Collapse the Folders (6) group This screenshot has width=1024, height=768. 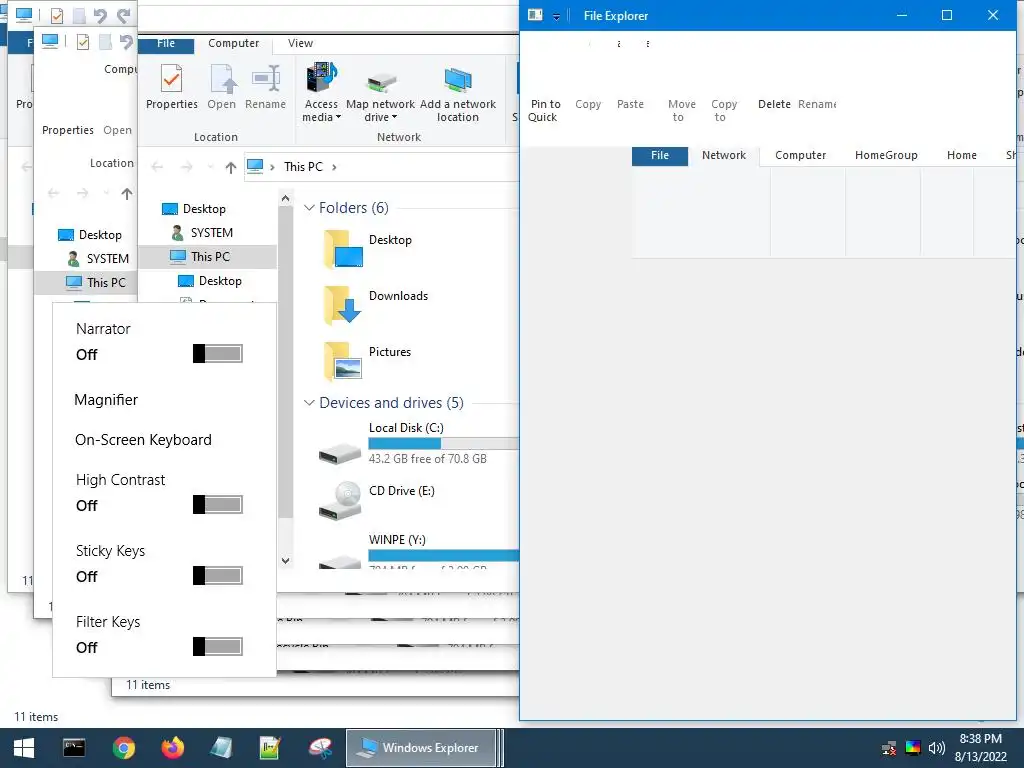click(x=310, y=208)
